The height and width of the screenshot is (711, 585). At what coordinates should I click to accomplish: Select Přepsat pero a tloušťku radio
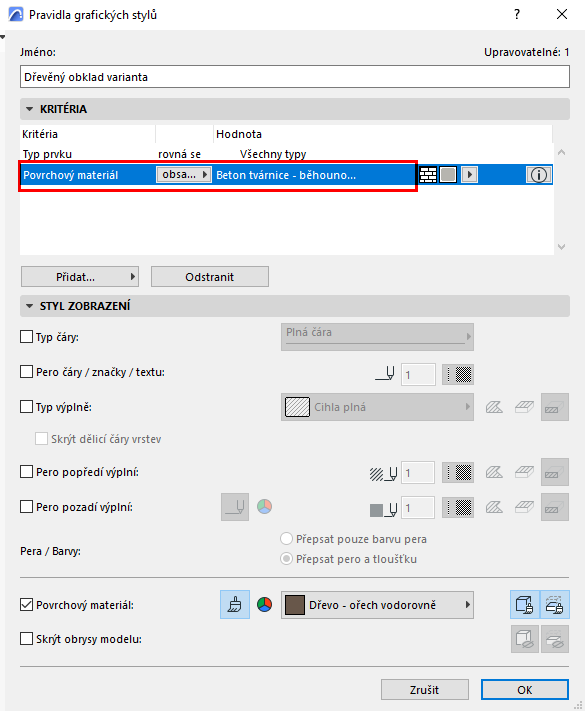(x=286, y=559)
